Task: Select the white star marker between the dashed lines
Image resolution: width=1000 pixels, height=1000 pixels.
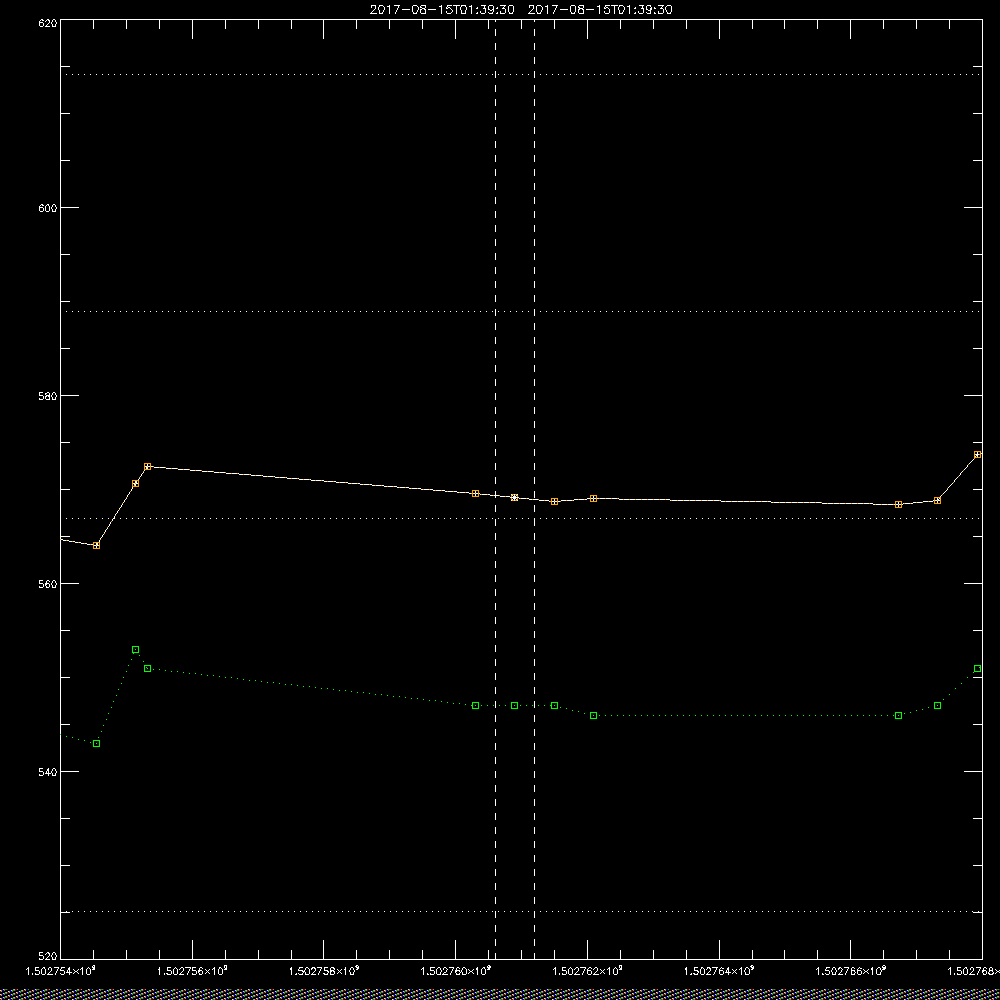Action: [x=515, y=497]
